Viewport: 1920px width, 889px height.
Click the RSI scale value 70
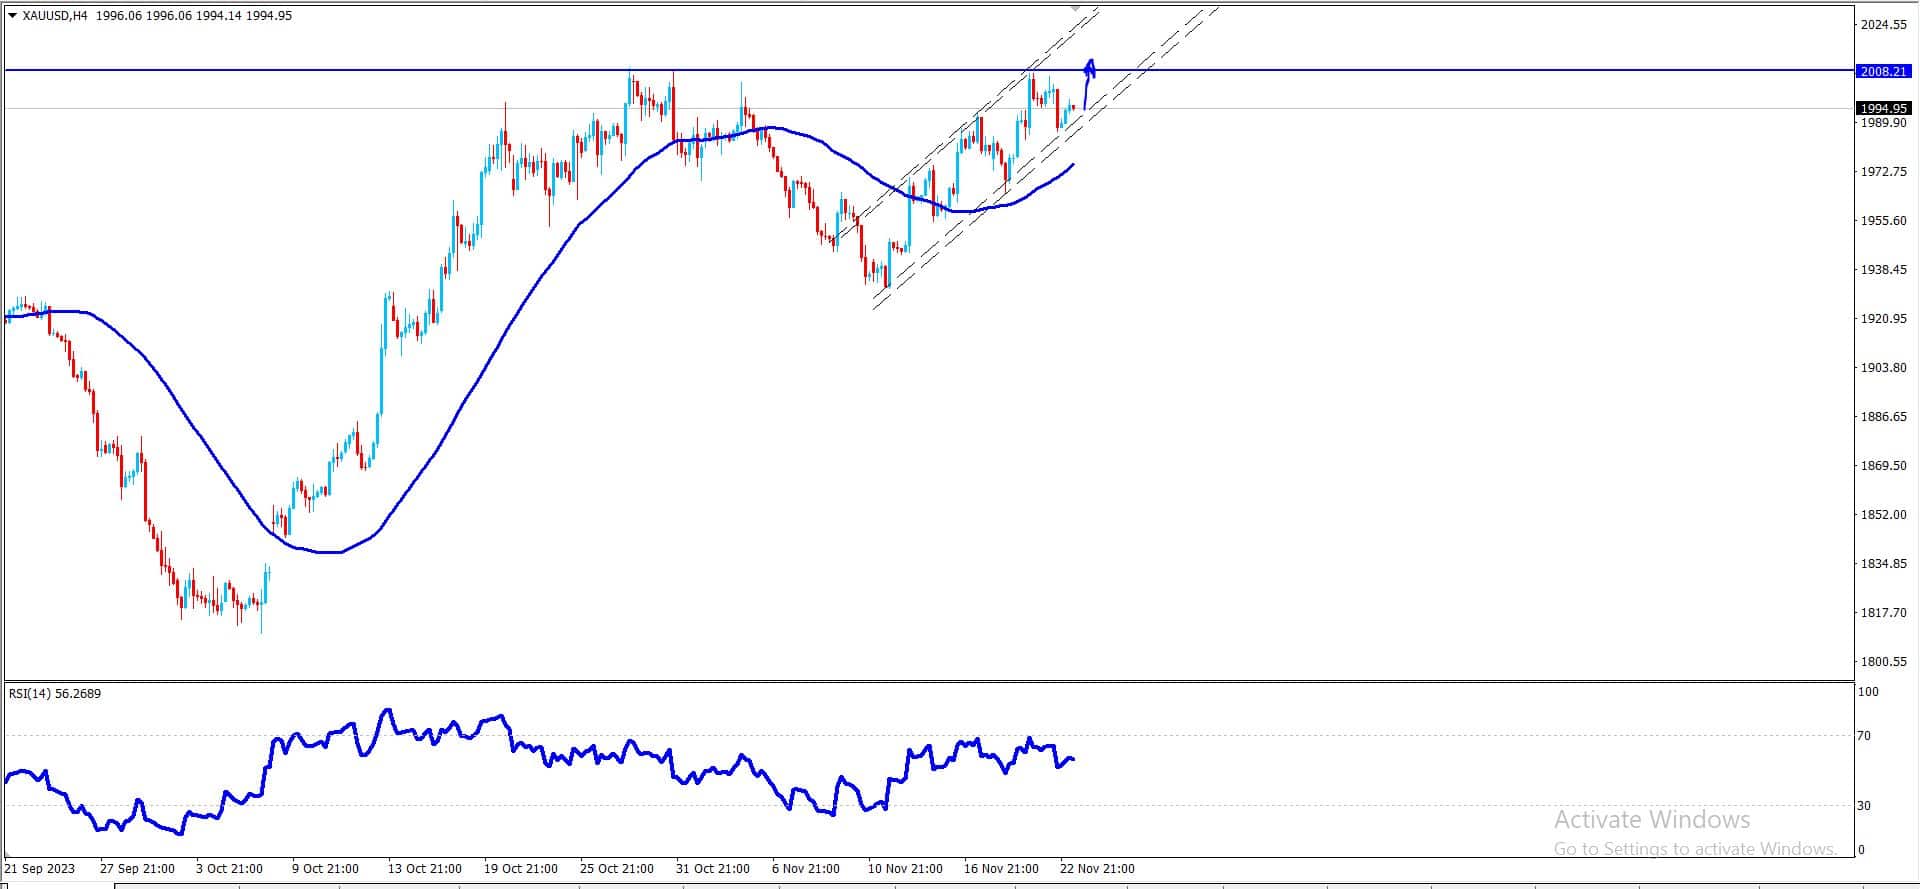pyautogui.click(x=1864, y=736)
